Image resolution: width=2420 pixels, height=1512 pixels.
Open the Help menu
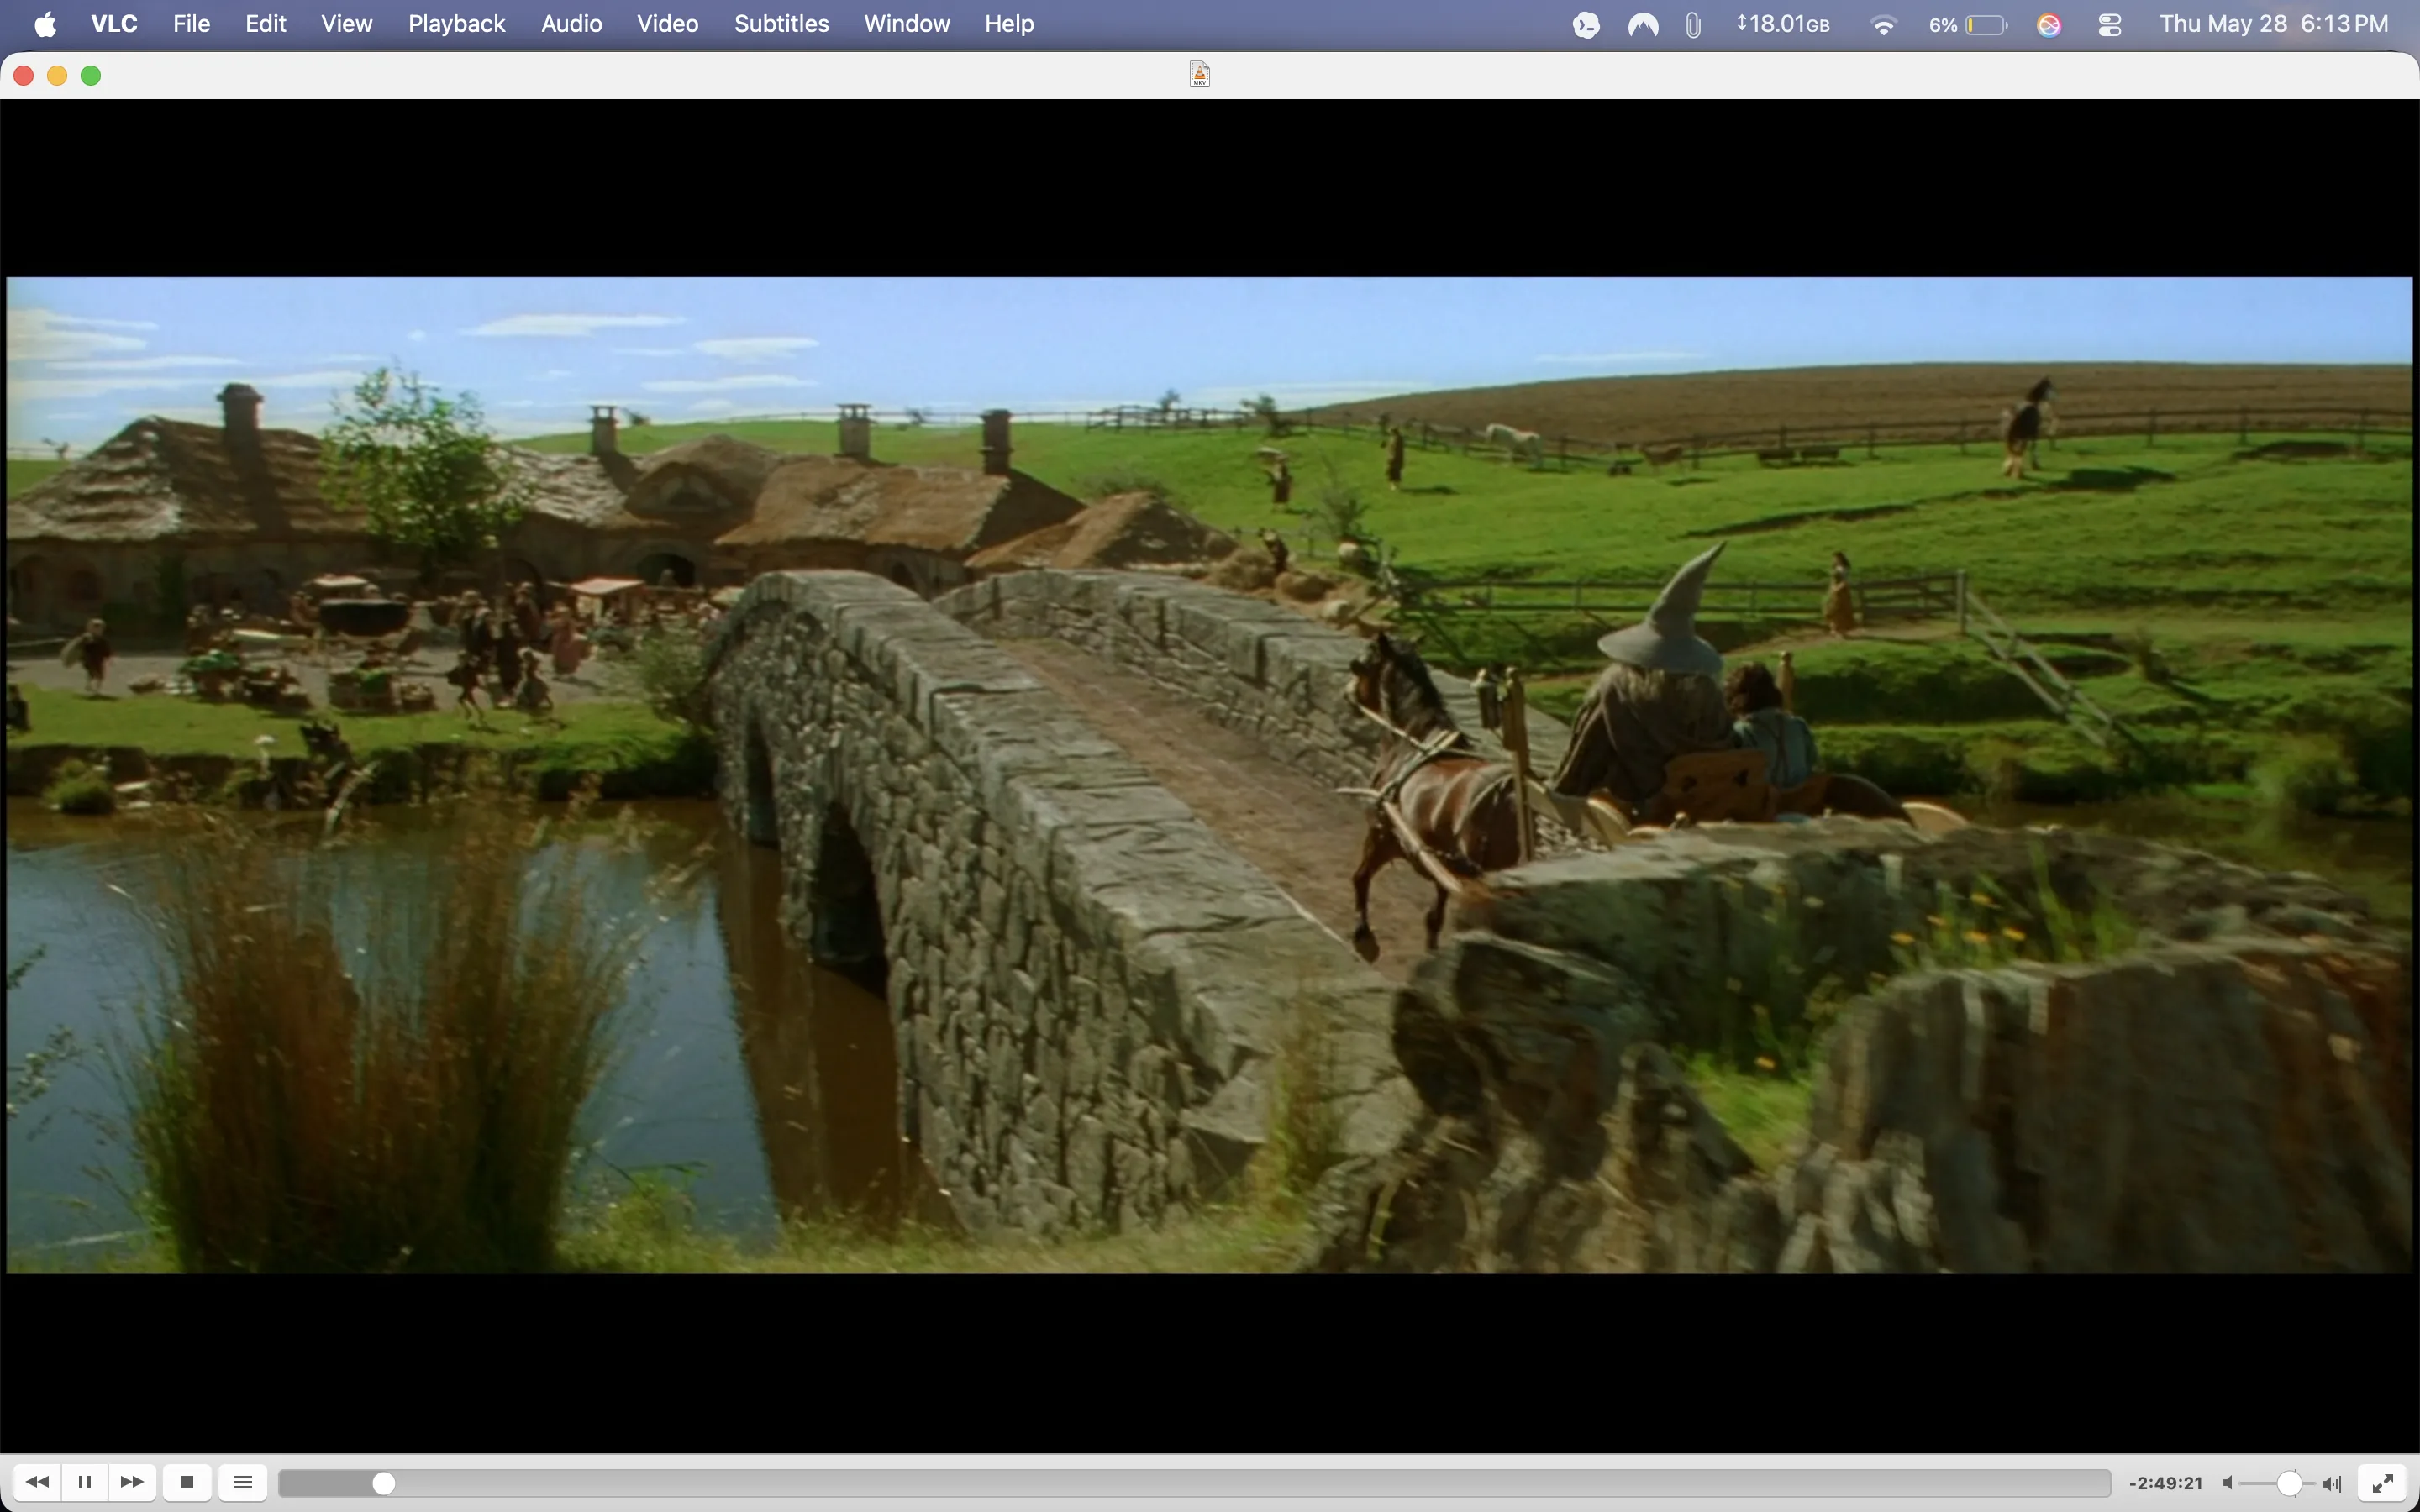click(x=1009, y=24)
